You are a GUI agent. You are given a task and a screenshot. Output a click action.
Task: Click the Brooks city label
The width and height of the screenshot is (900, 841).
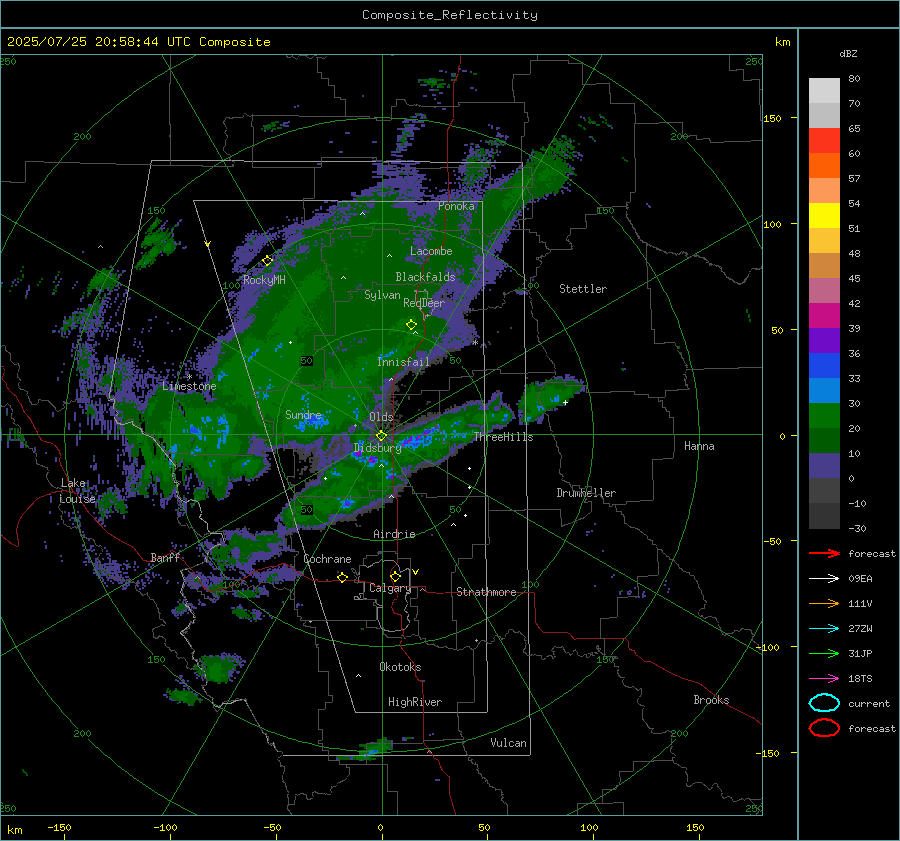click(x=711, y=700)
